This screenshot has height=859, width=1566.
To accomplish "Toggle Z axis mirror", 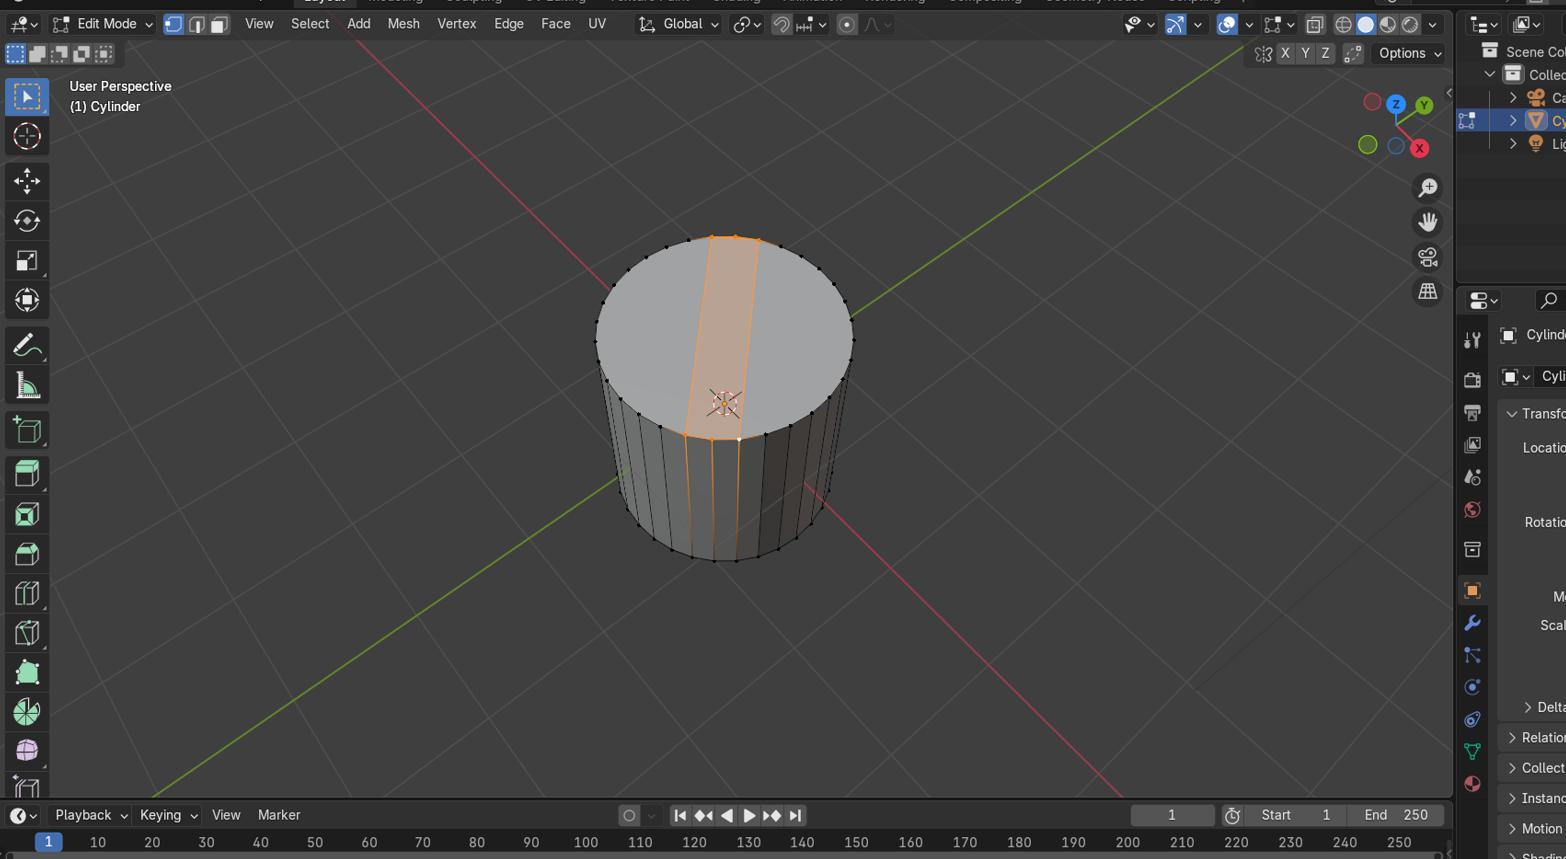I will coord(1325,53).
